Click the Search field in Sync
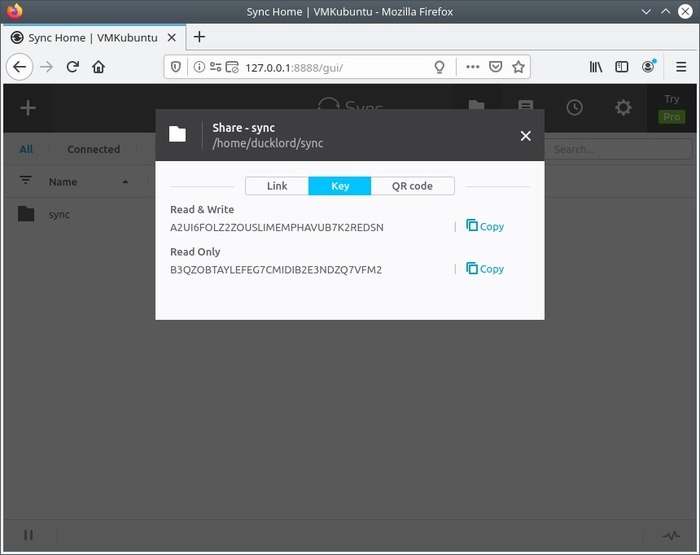Screen dimensions: 700x555 click(x=618, y=149)
